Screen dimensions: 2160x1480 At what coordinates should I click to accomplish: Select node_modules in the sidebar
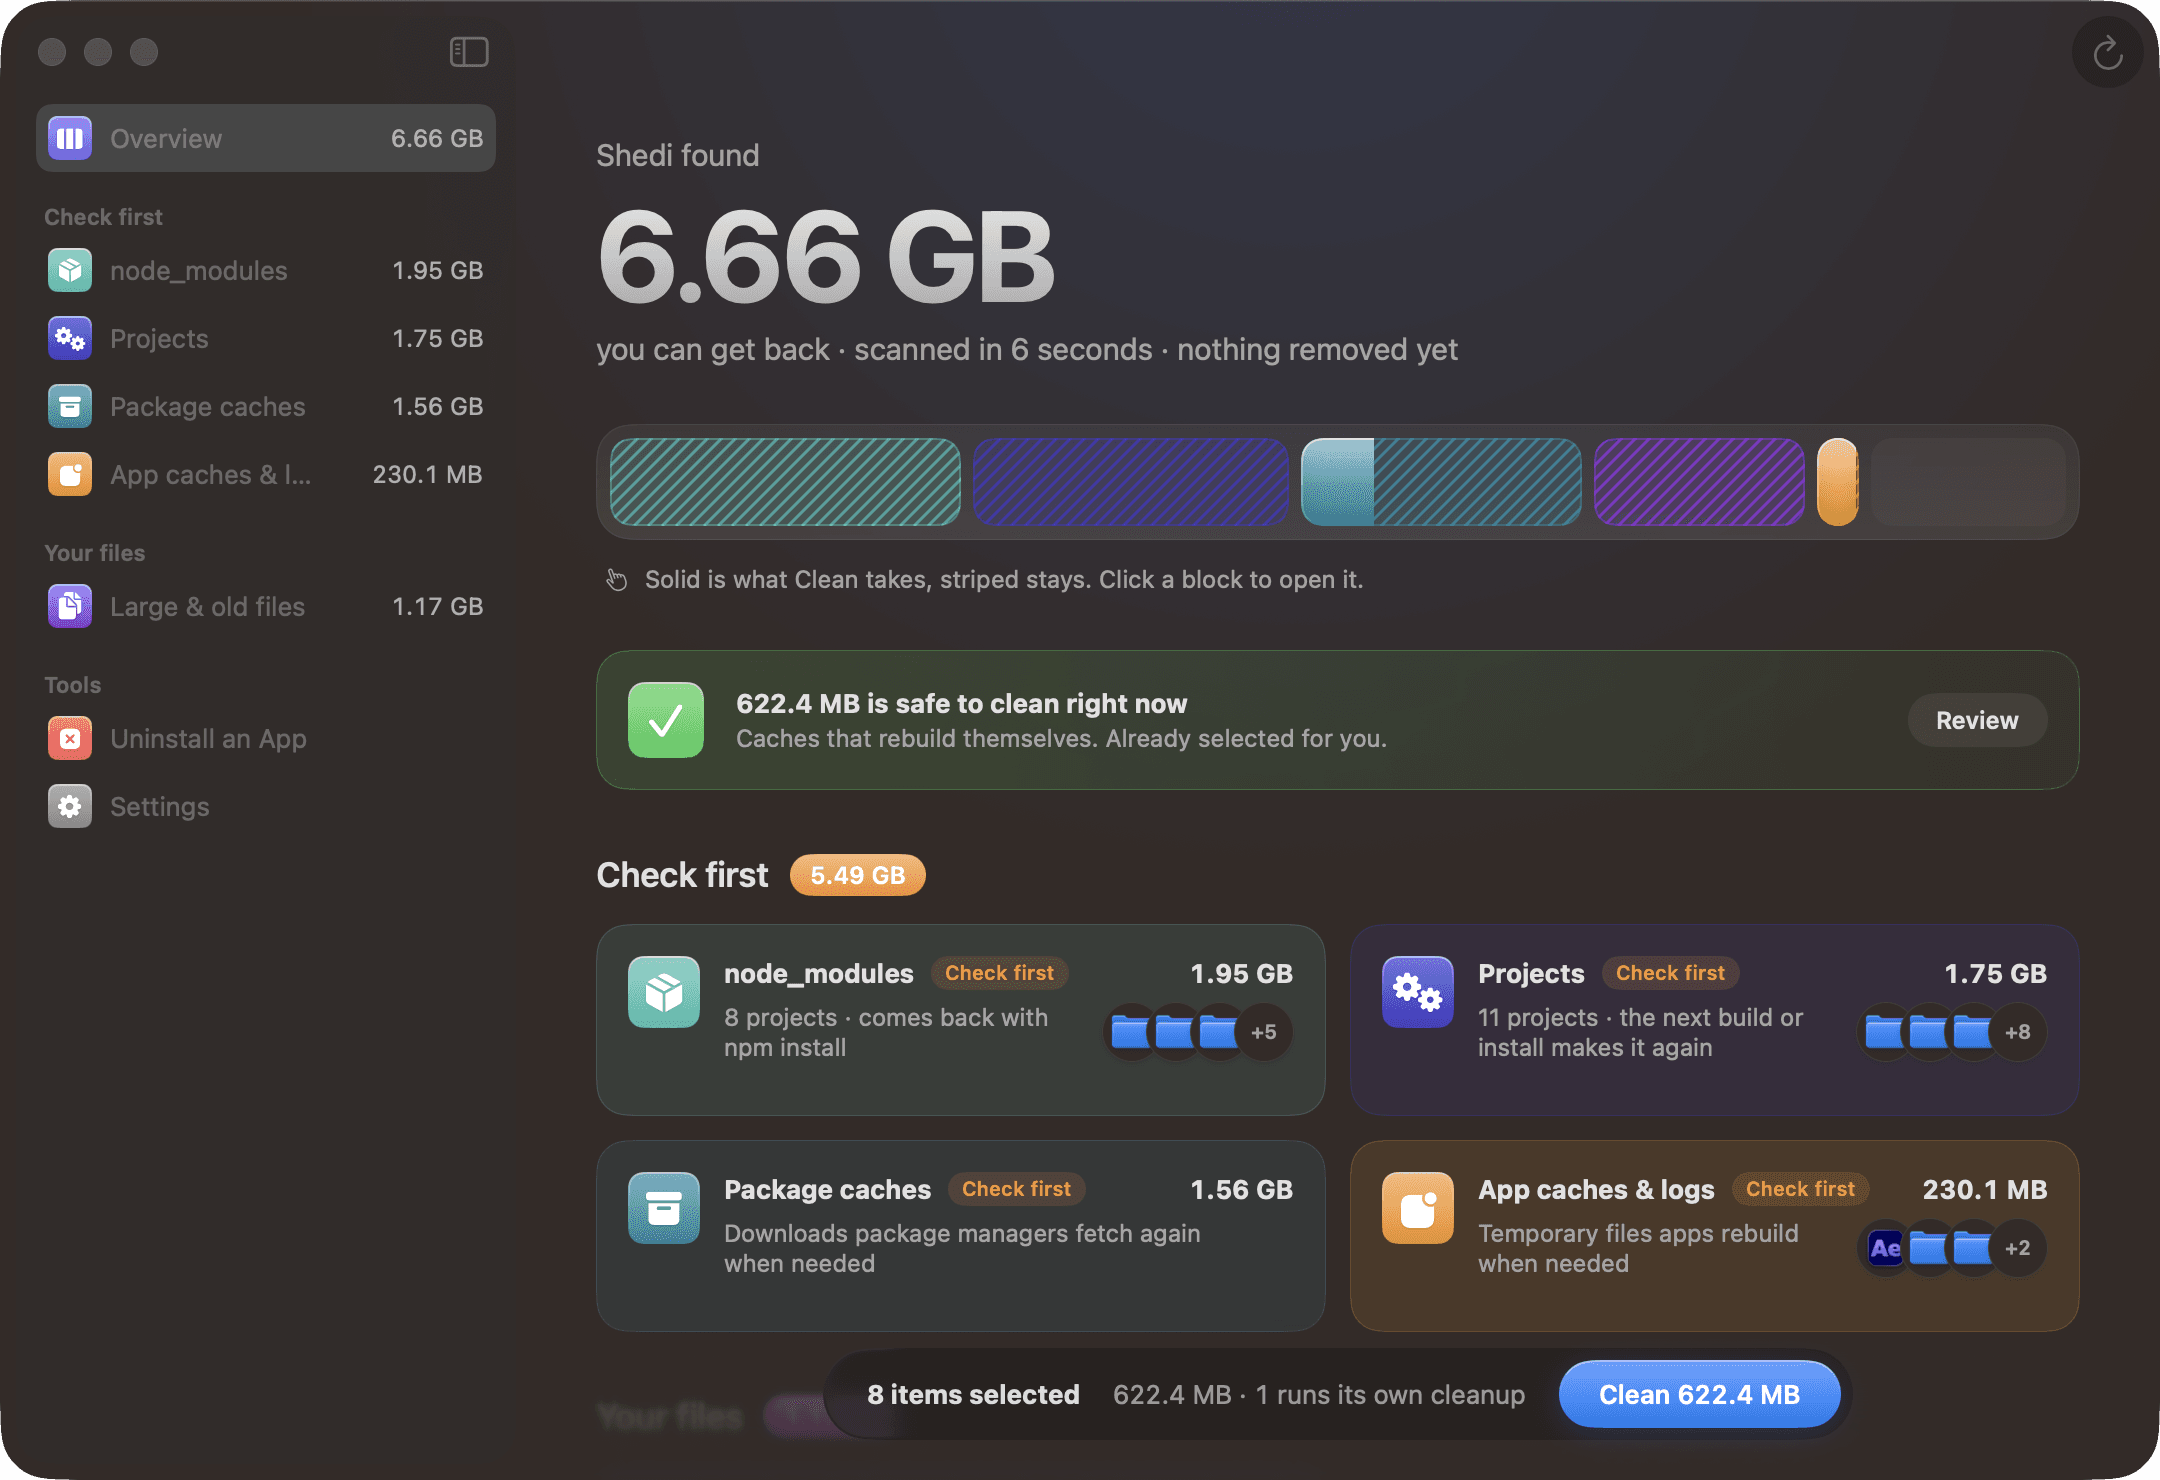[x=266, y=270]
